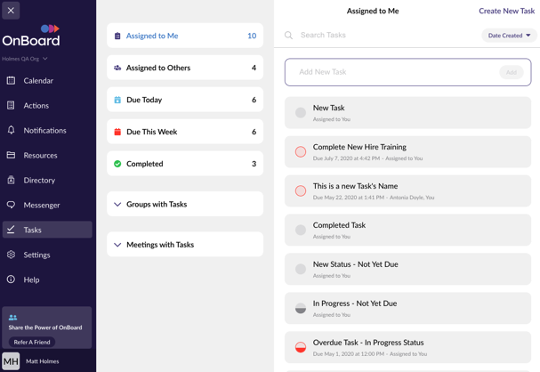Click the Add button for new task
Image resolution: width=540 pixels, height=372 pixels.
511,72
